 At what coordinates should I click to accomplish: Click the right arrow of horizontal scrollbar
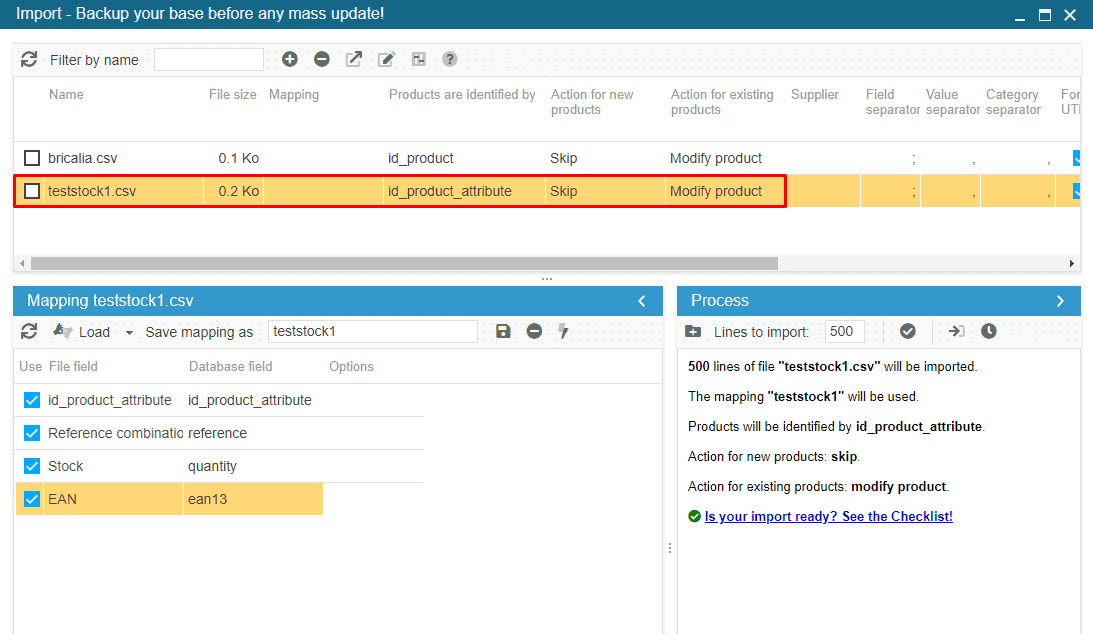point(1072,263)
